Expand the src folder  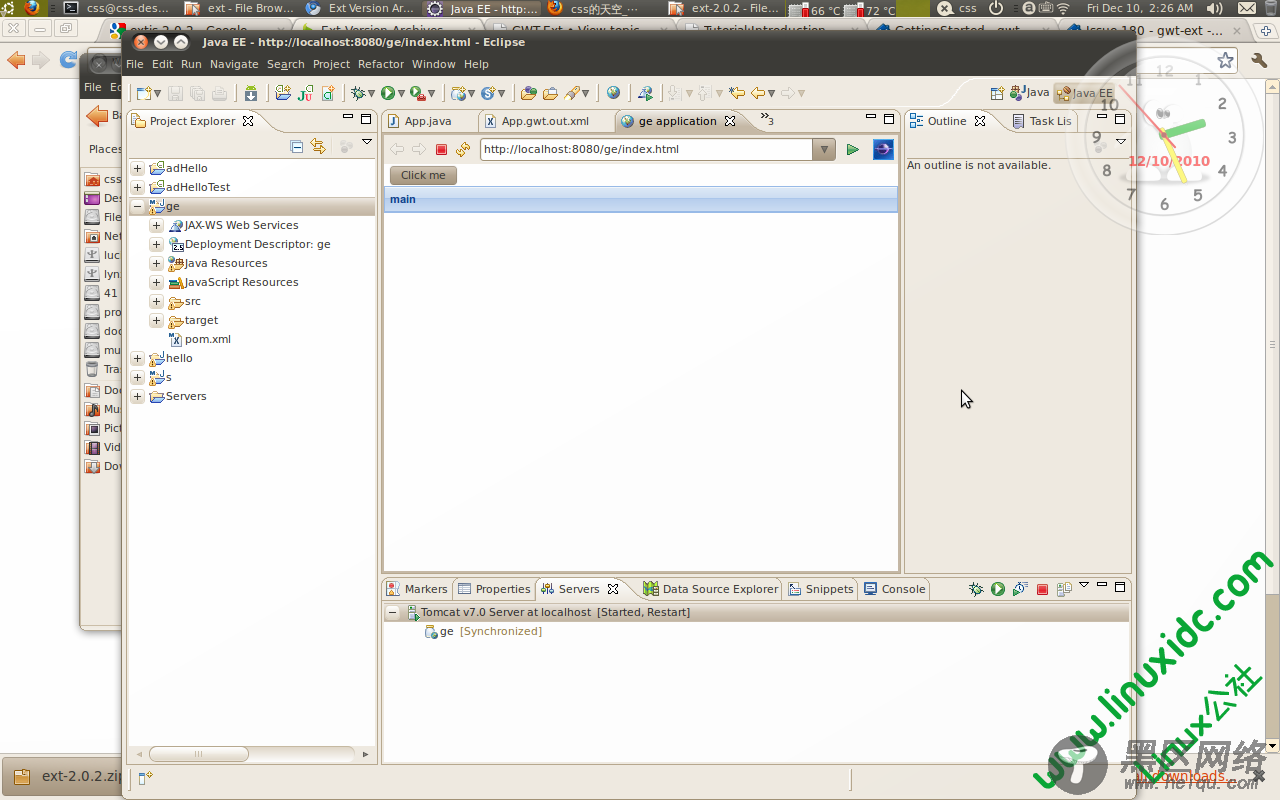[x=156, y=301]
